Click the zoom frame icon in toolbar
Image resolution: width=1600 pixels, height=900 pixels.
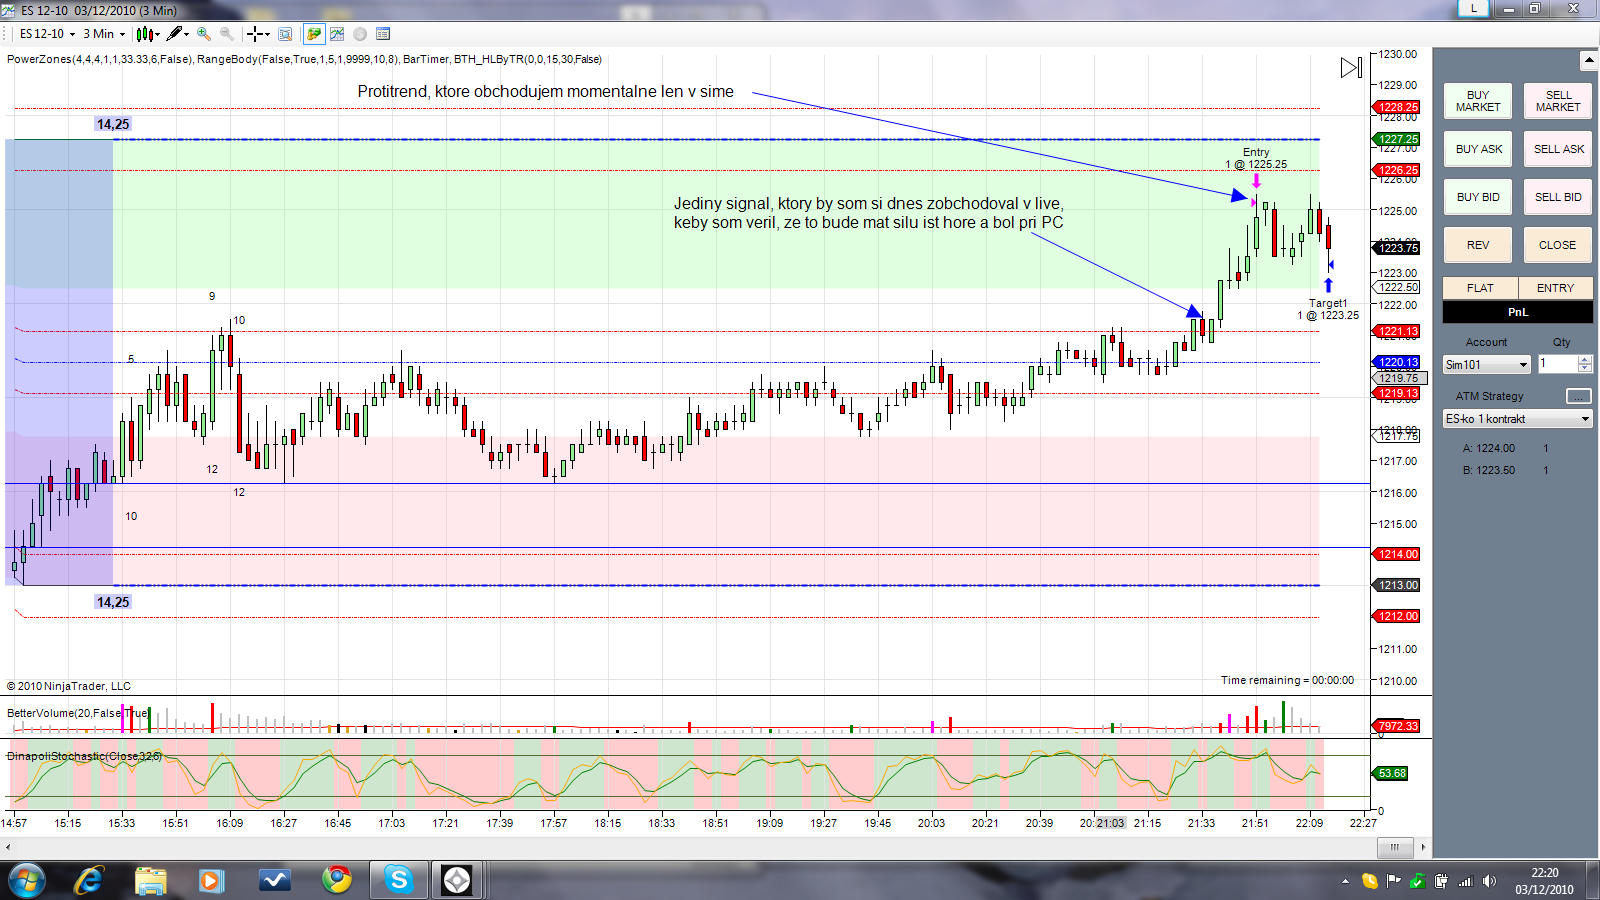[285, 34]
